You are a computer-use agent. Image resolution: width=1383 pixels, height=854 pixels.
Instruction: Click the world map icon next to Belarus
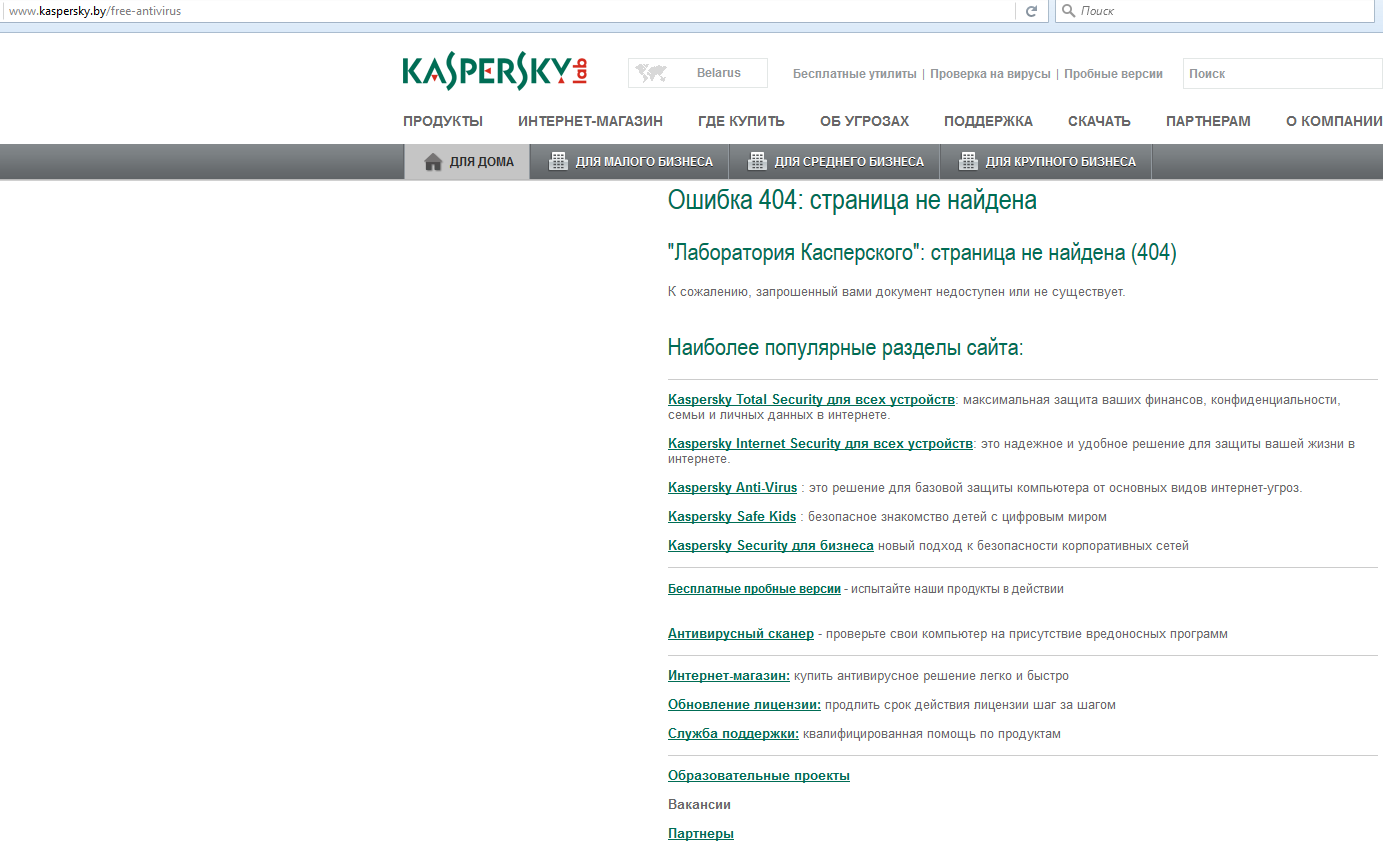click(x=652, y=73)
